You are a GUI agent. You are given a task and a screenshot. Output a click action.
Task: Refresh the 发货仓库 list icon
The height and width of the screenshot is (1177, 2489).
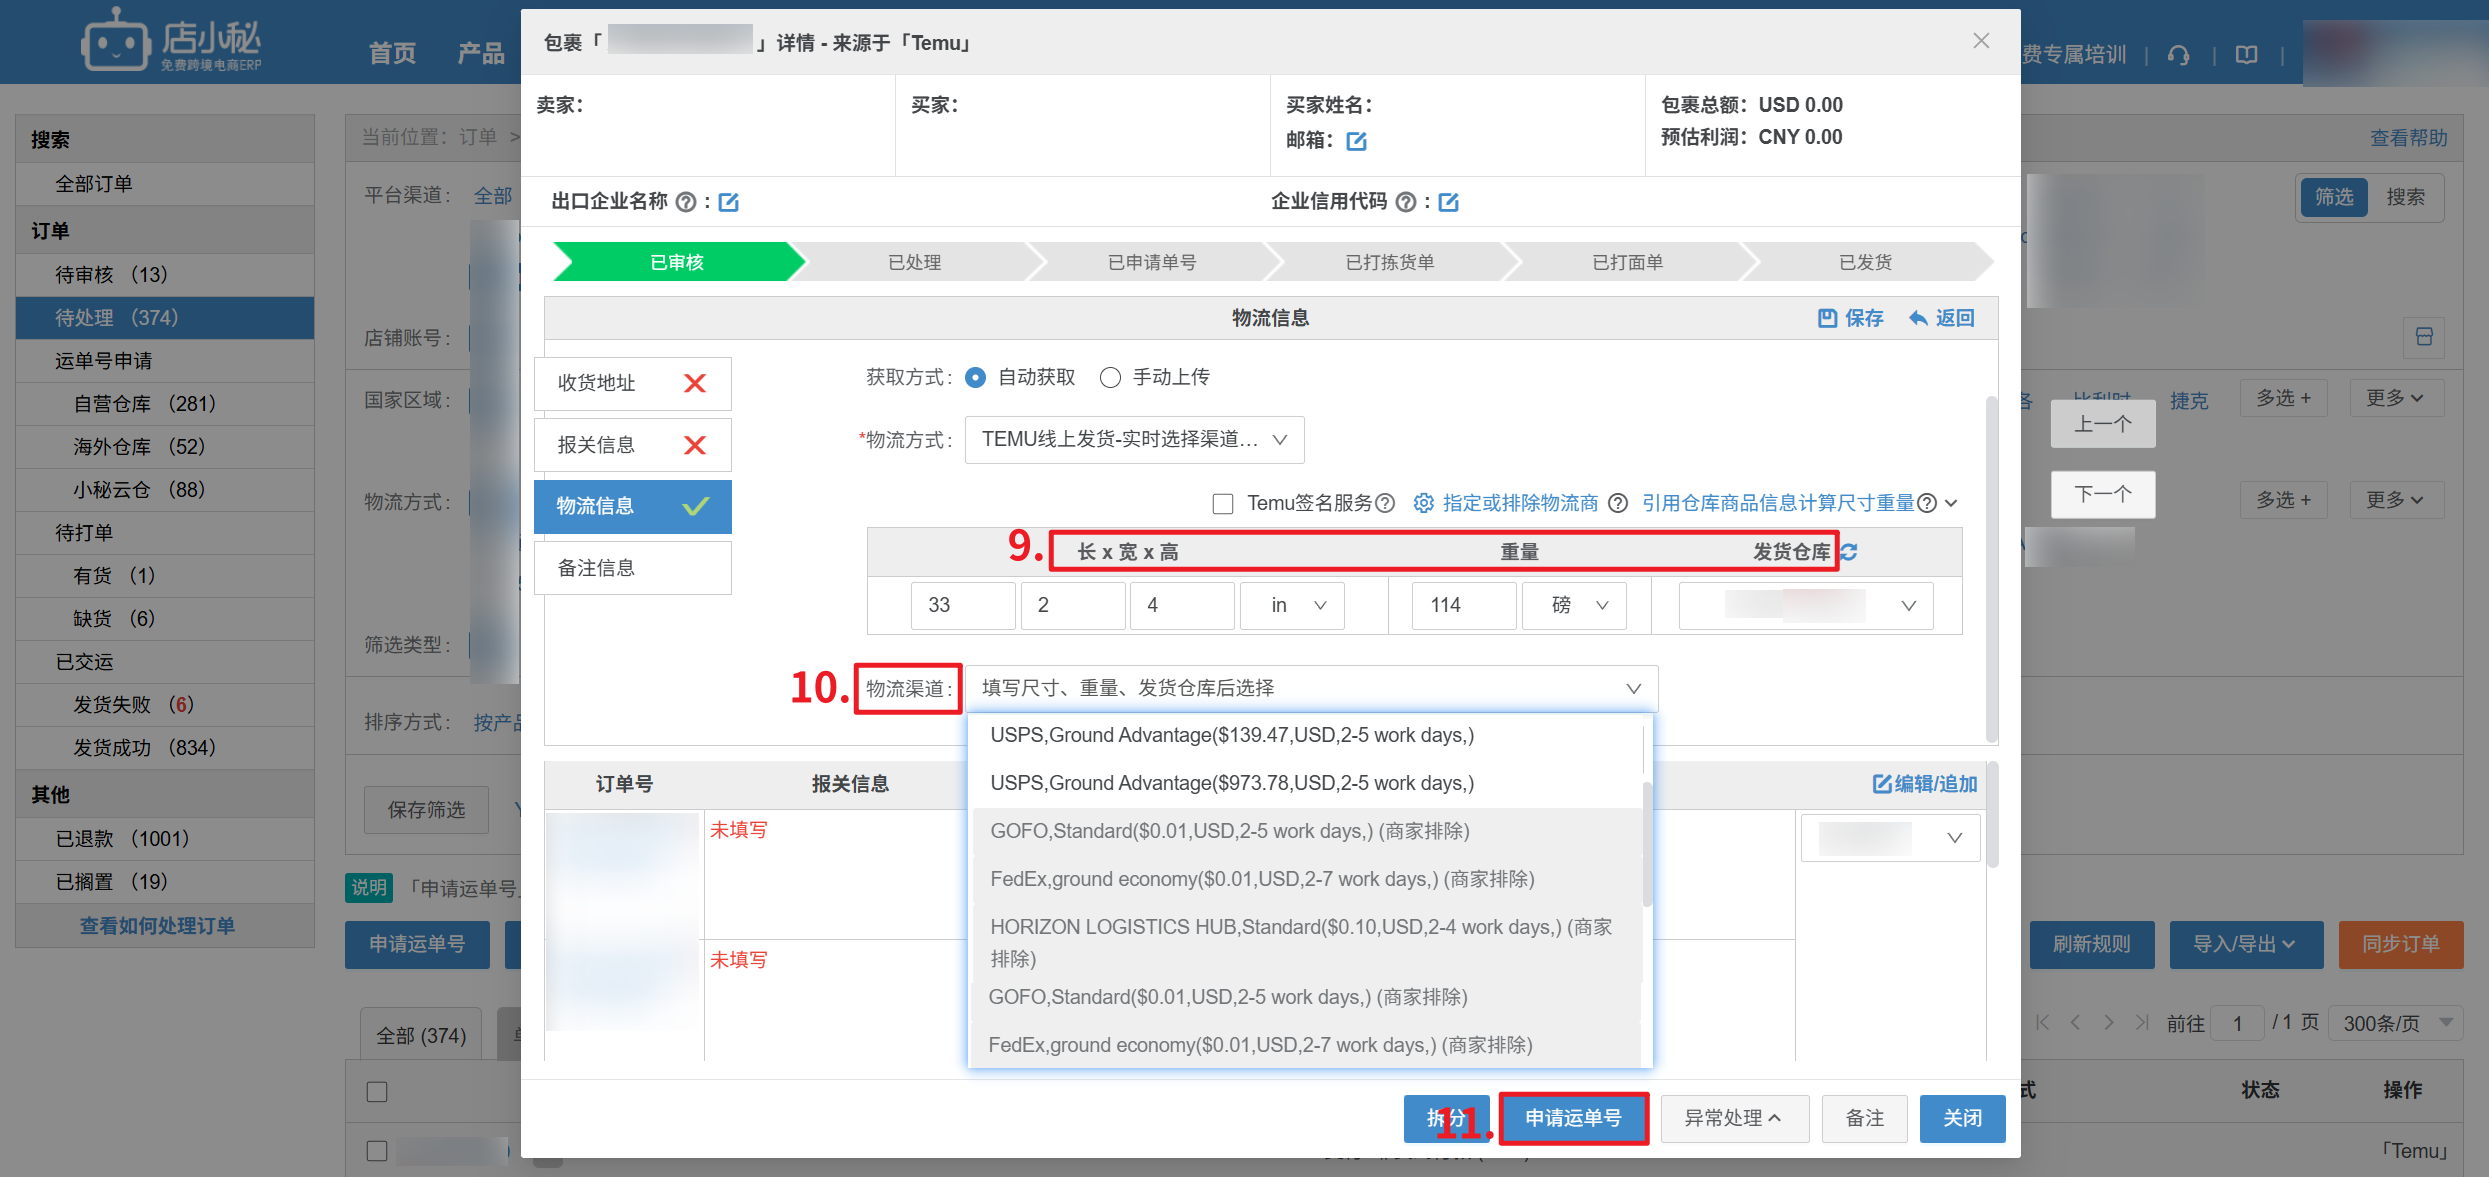1849,552
